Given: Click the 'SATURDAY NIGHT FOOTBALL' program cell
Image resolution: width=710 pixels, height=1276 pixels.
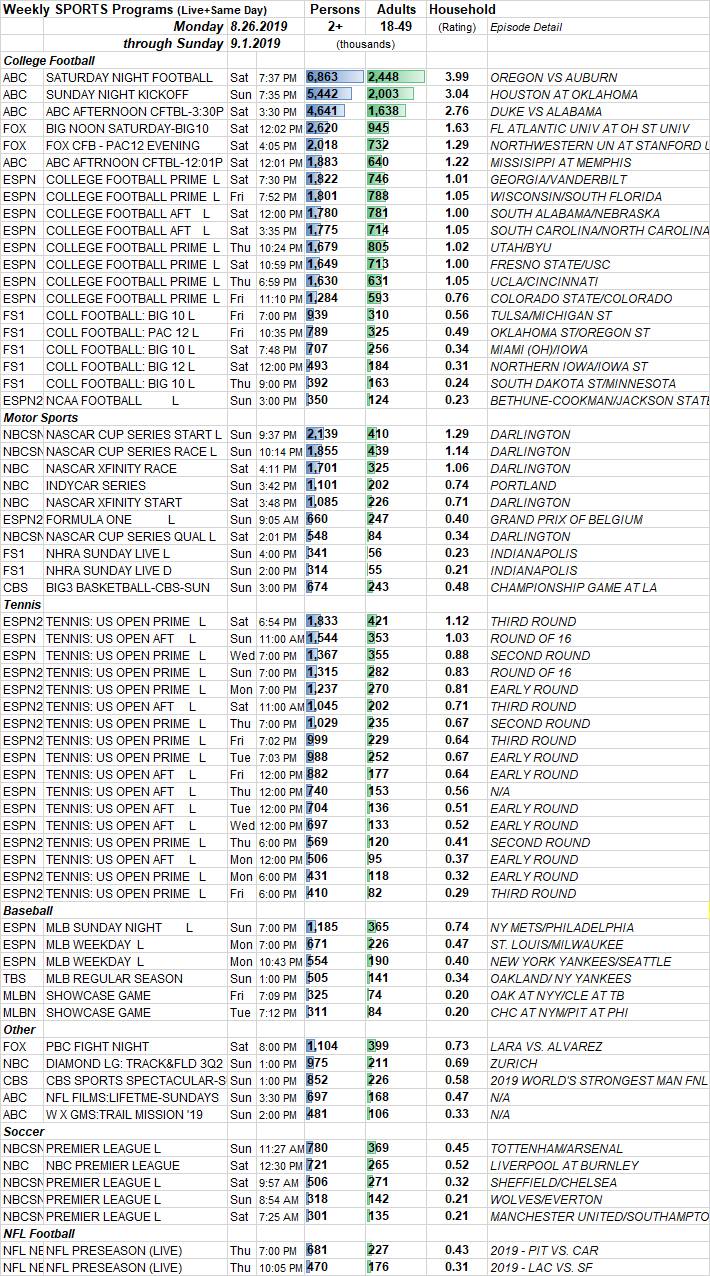Looking at the screenshot, I should [x=130, y=77].
